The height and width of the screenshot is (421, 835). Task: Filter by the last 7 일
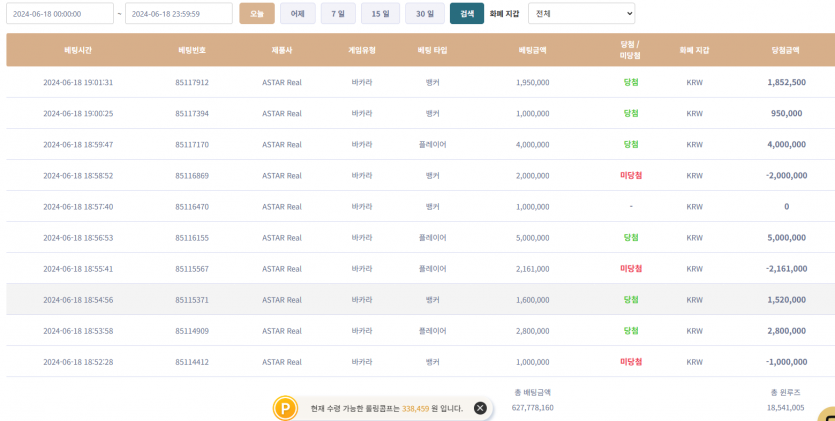(x=338, y=14)
